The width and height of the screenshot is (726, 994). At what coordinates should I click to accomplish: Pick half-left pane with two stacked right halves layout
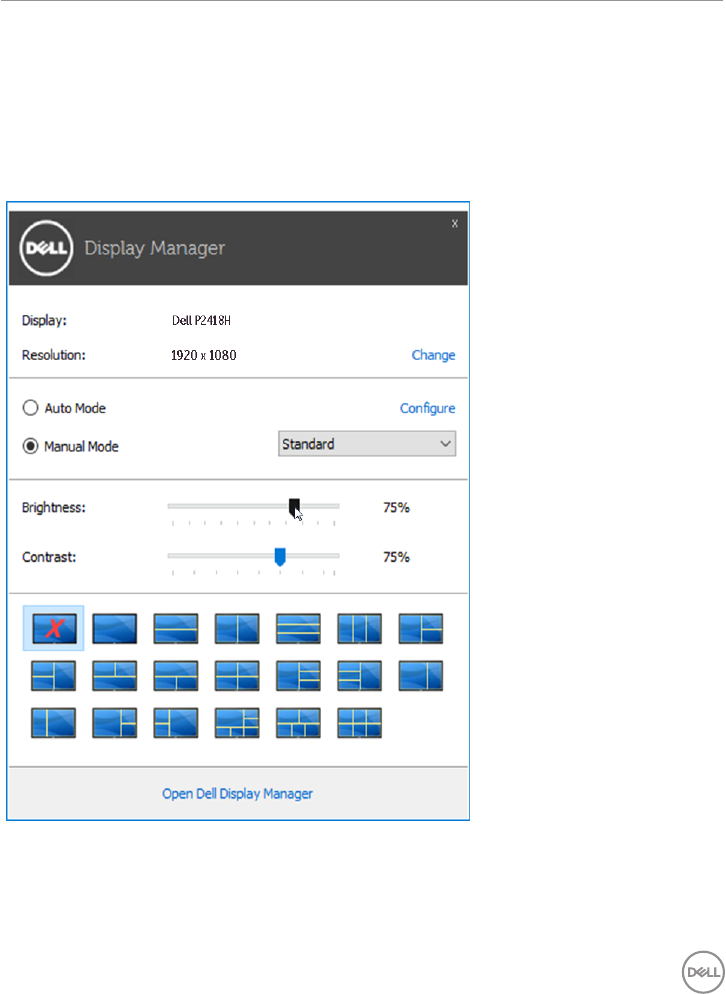pyautogui.click(x=421, y=628)
